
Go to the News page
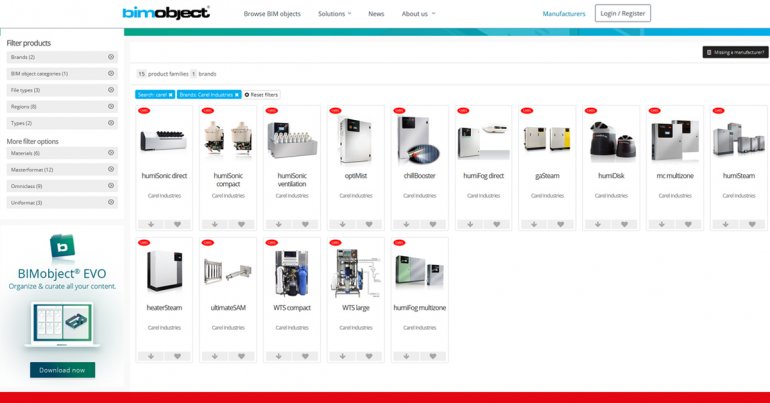coord(376,14)
